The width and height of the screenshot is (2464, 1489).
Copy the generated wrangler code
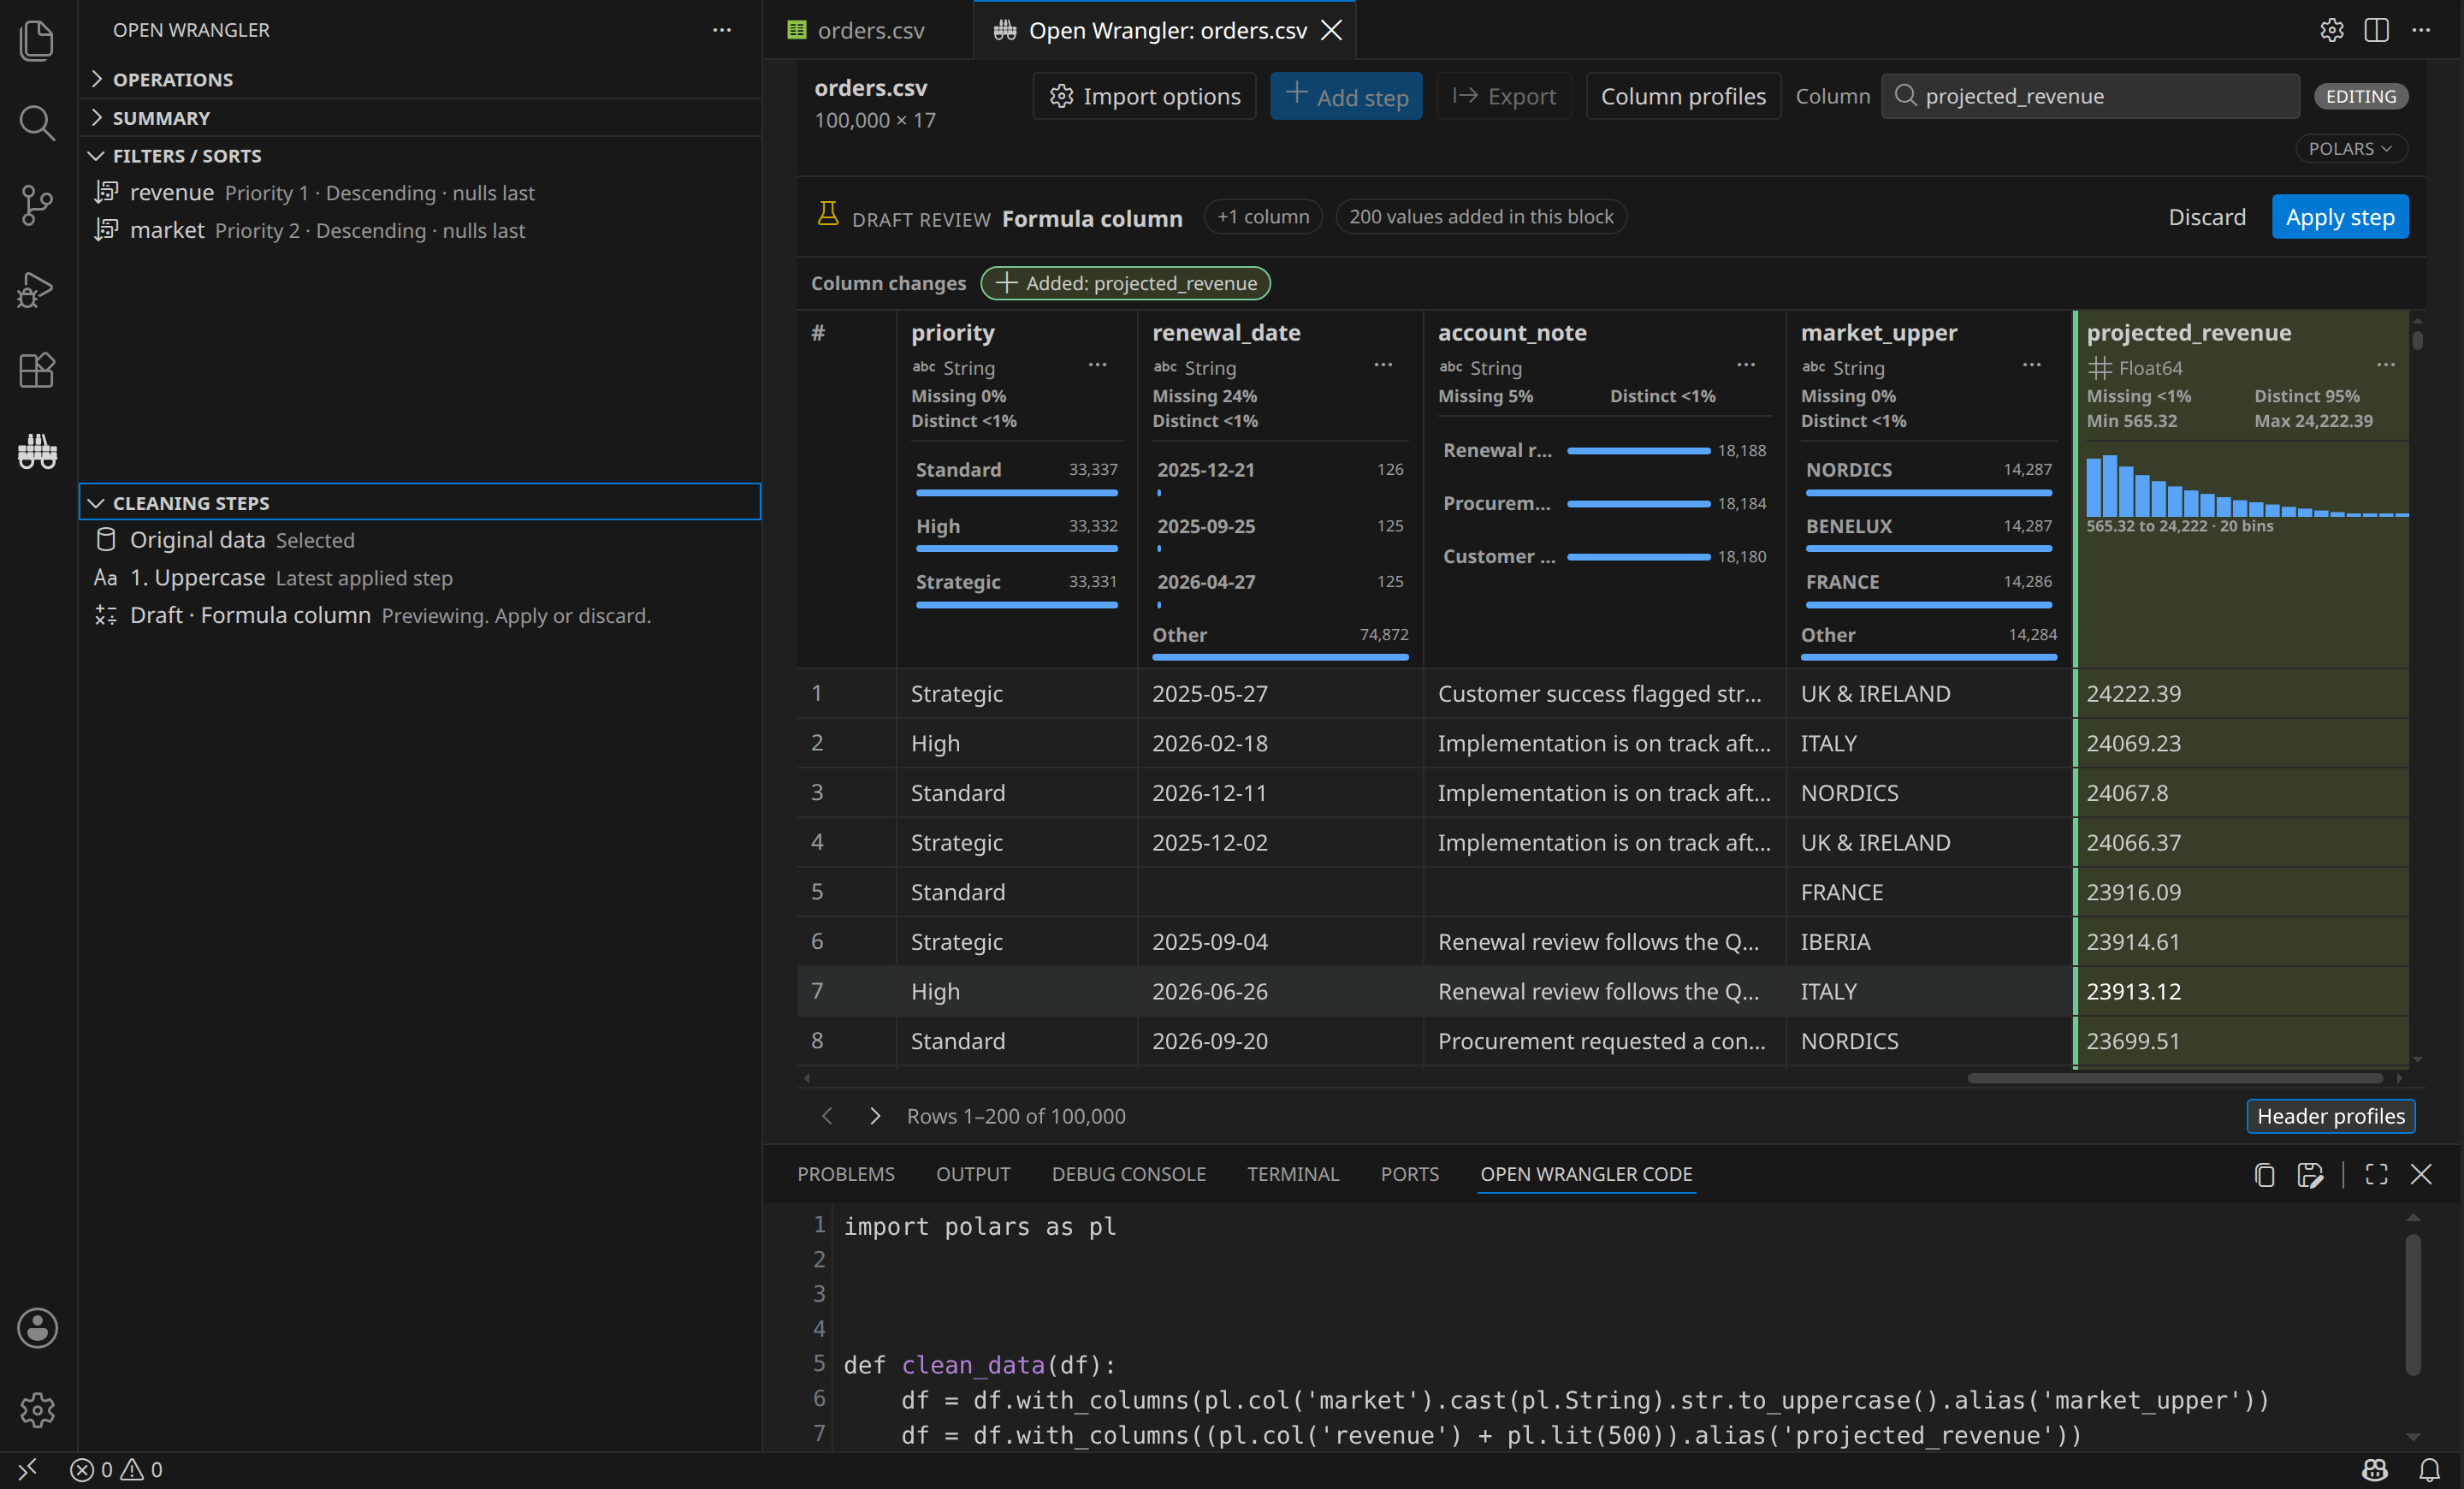pos(2265,1174)
